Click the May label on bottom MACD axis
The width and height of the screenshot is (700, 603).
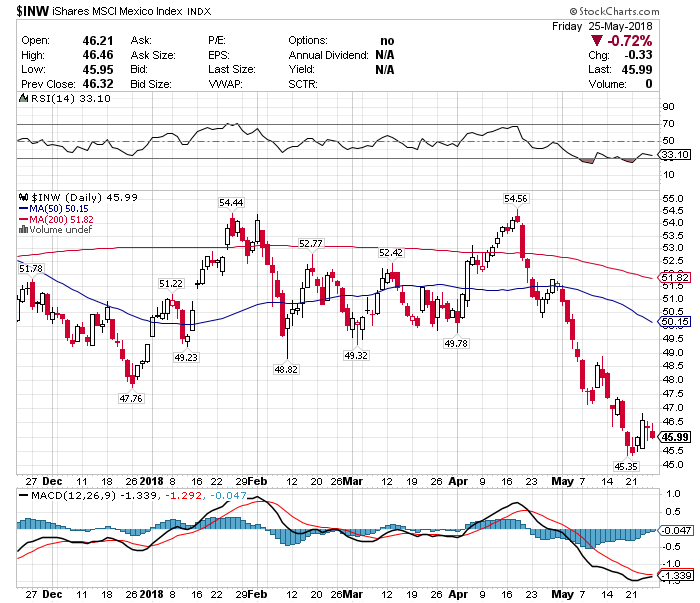pos(562,595)
